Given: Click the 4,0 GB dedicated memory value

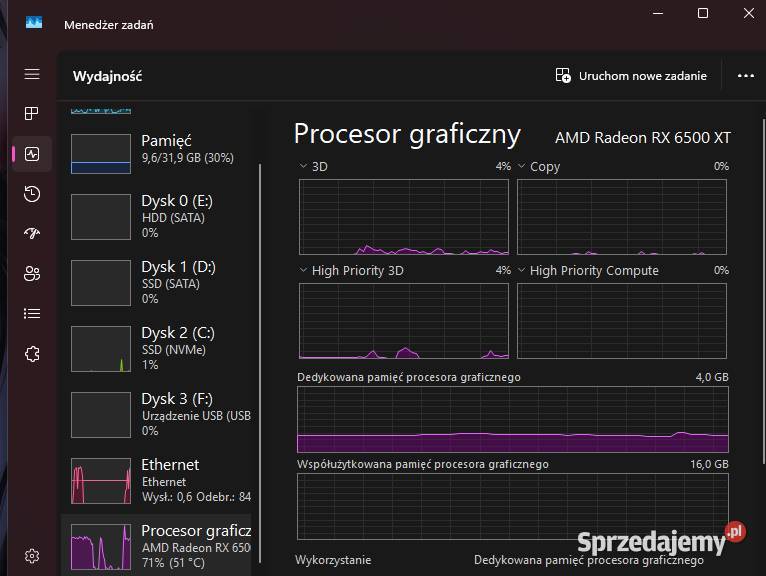Looking at the screenshot, I should tap(712, 377).
